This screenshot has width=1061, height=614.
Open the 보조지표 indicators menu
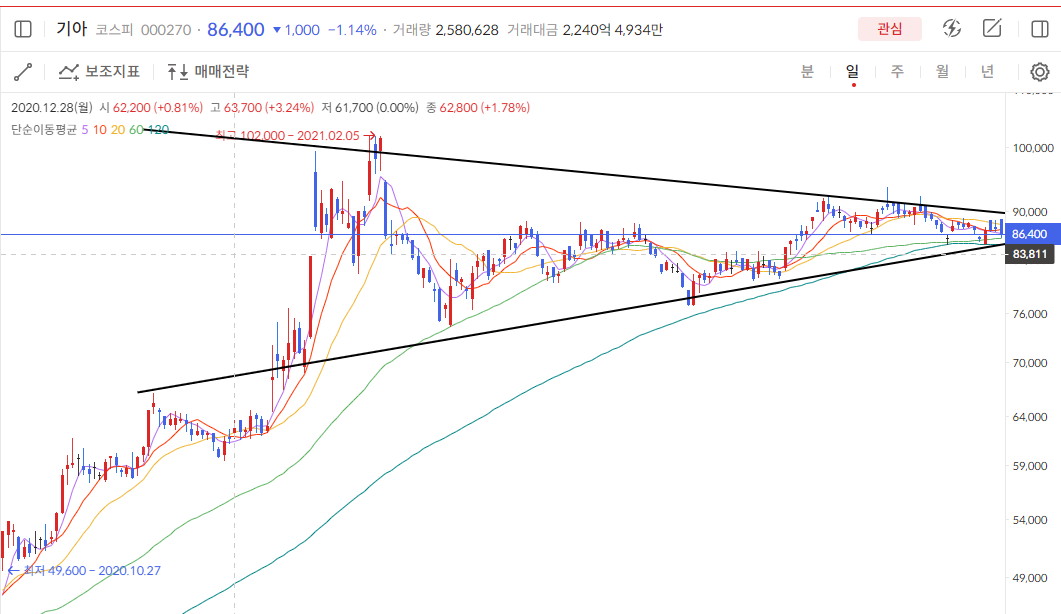(x=99, y=72)
